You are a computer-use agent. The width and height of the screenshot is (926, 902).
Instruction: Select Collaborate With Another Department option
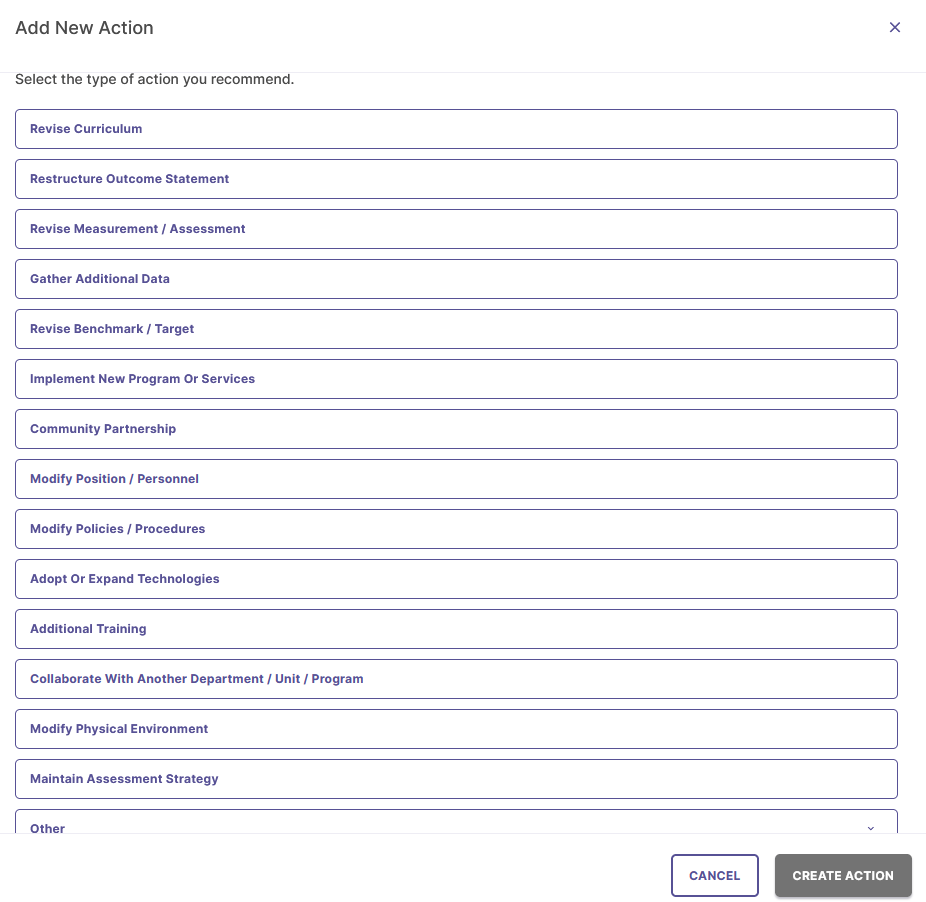(456, 679)
